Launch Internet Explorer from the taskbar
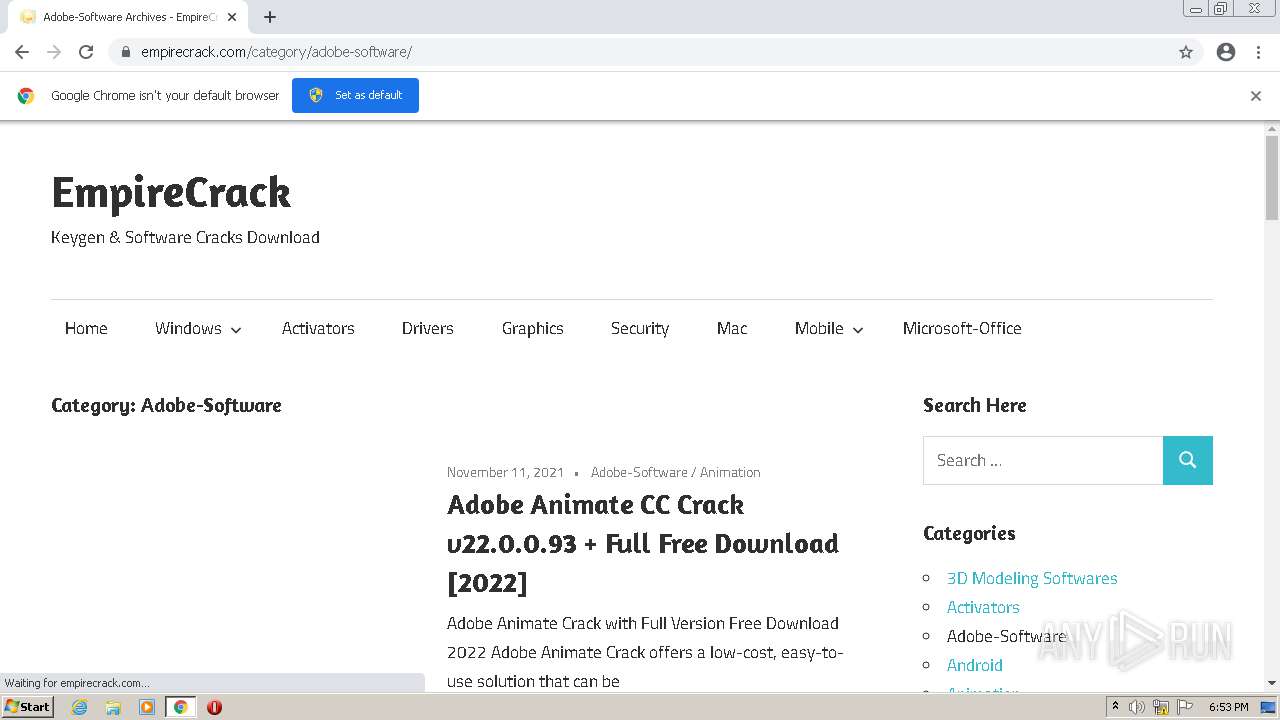1280x720 pixels. click(x=79, y=707)
